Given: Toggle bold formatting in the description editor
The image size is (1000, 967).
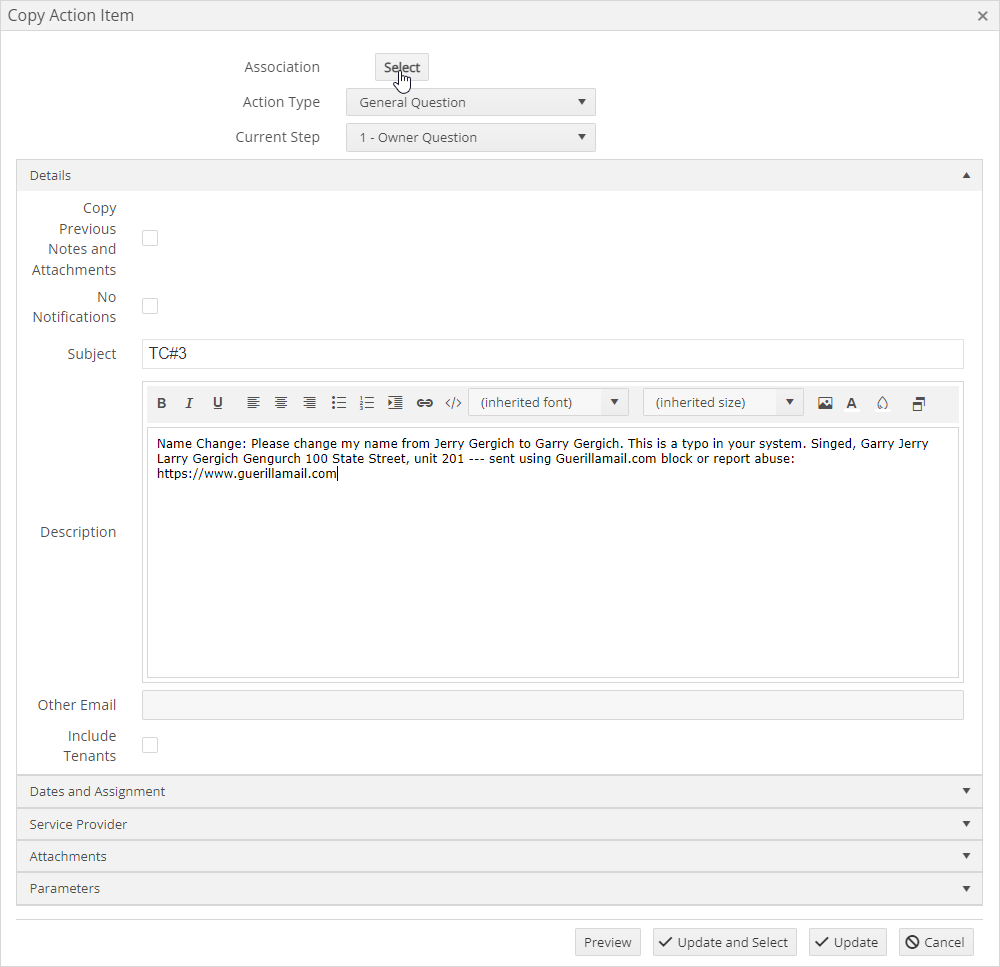Looking at the screenshot, I should pos(161,402).
